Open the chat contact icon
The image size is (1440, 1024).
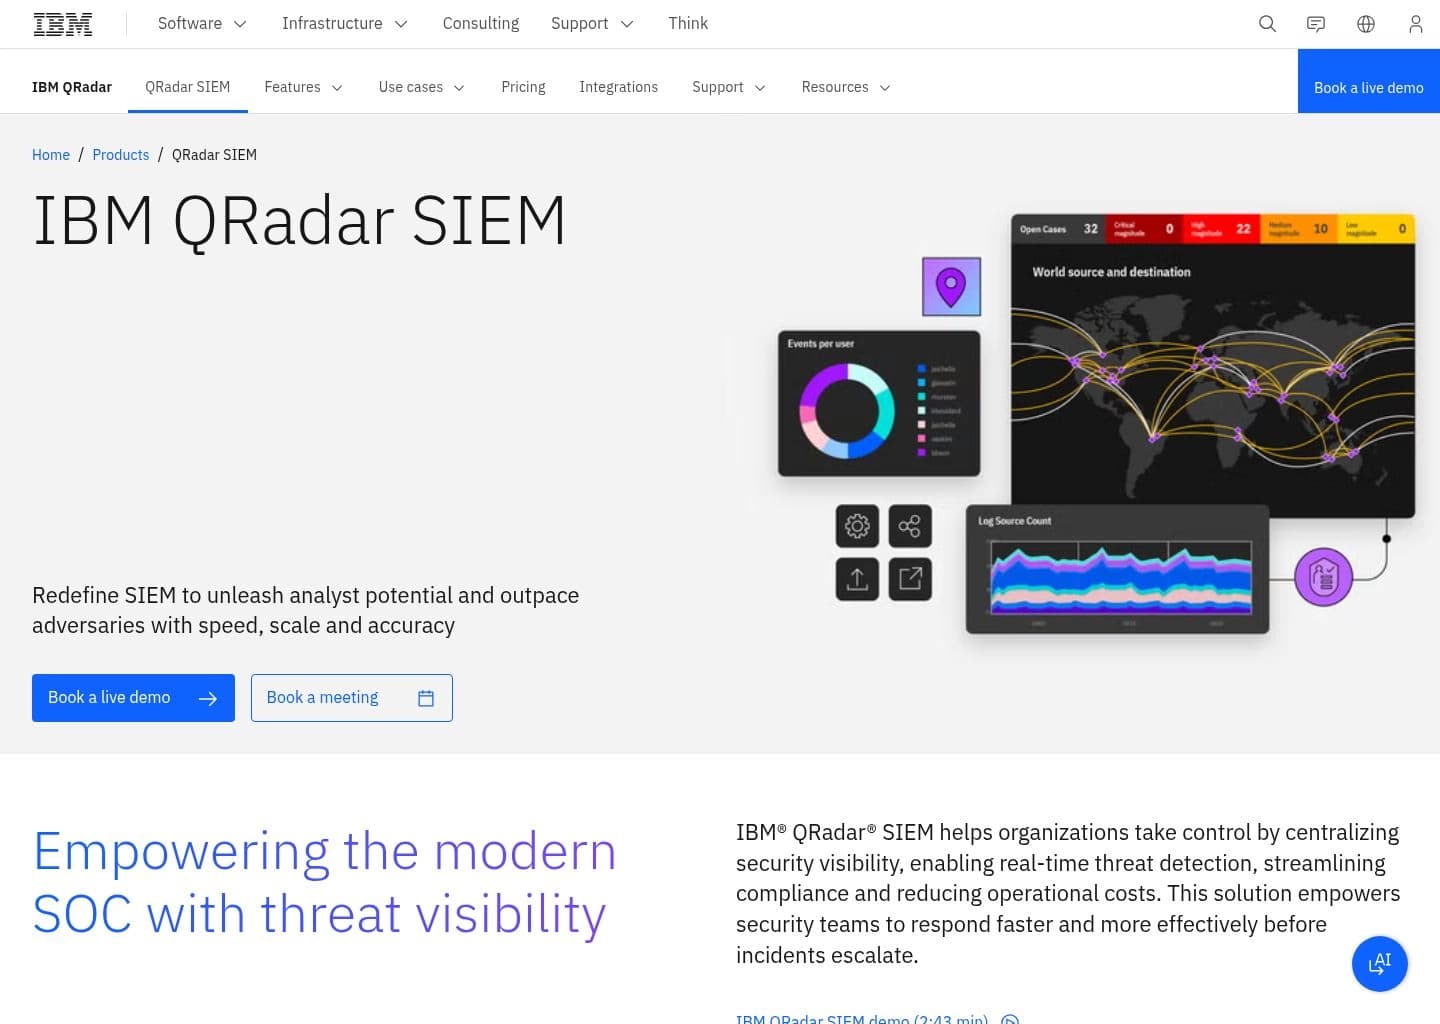tap(1316, 24)
